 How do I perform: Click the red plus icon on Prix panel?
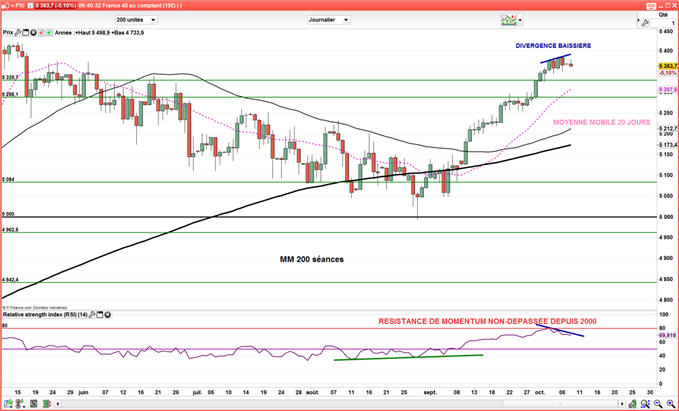coord(41,32)
